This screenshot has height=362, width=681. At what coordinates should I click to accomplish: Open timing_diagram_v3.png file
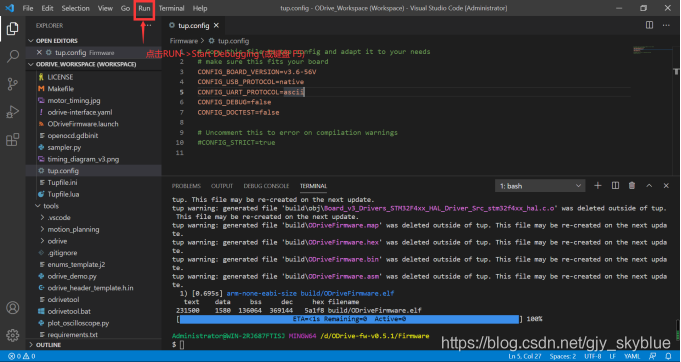coord(83,159)
